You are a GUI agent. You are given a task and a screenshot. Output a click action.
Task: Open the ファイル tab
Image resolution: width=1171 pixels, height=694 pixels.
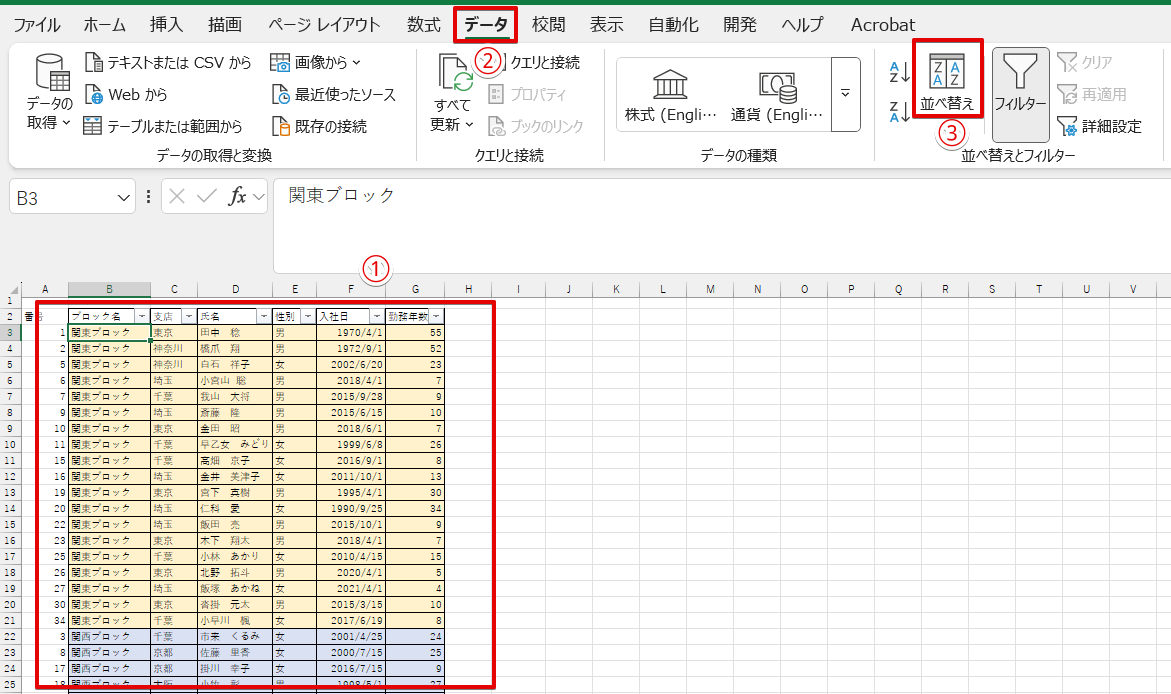point(37,25)
